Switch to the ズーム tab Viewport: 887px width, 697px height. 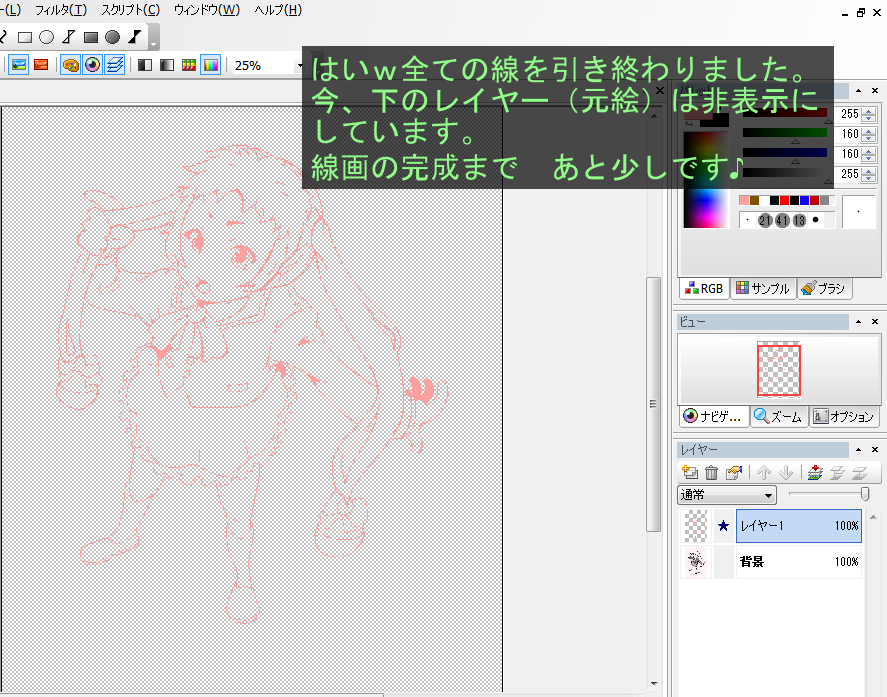(x=778, y=417)
